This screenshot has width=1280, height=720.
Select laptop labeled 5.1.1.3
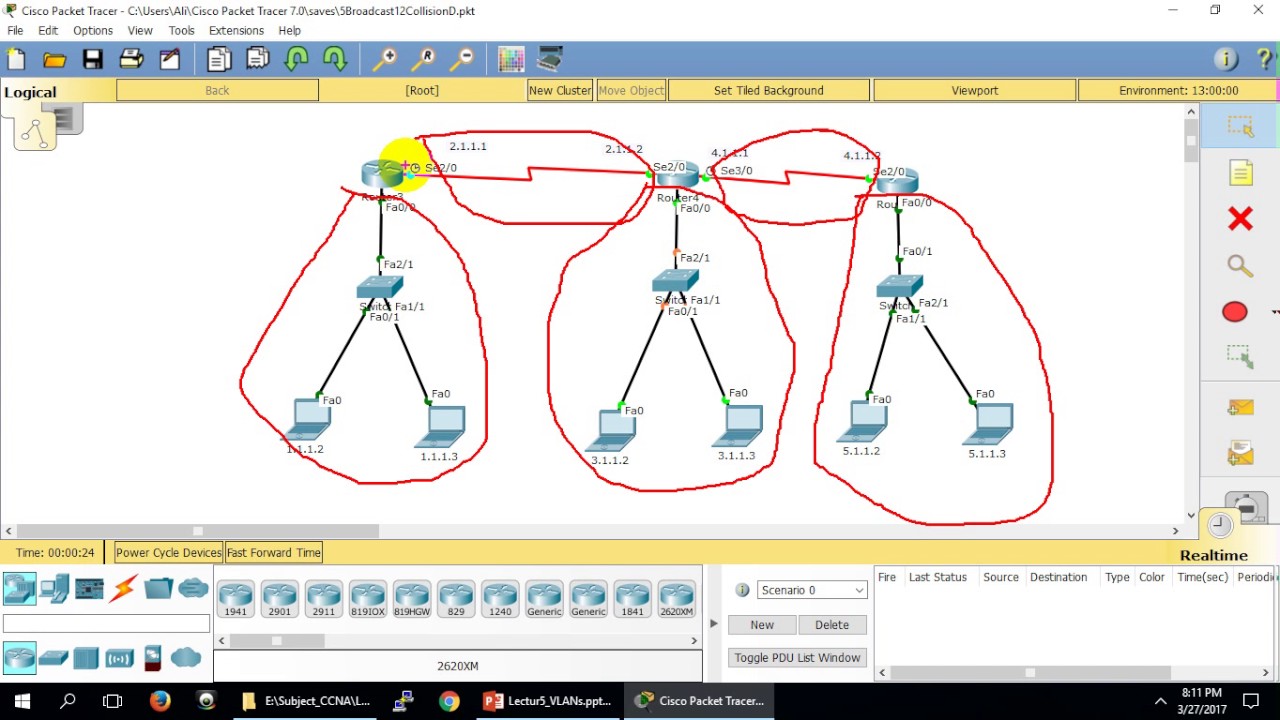click(987, 424)
